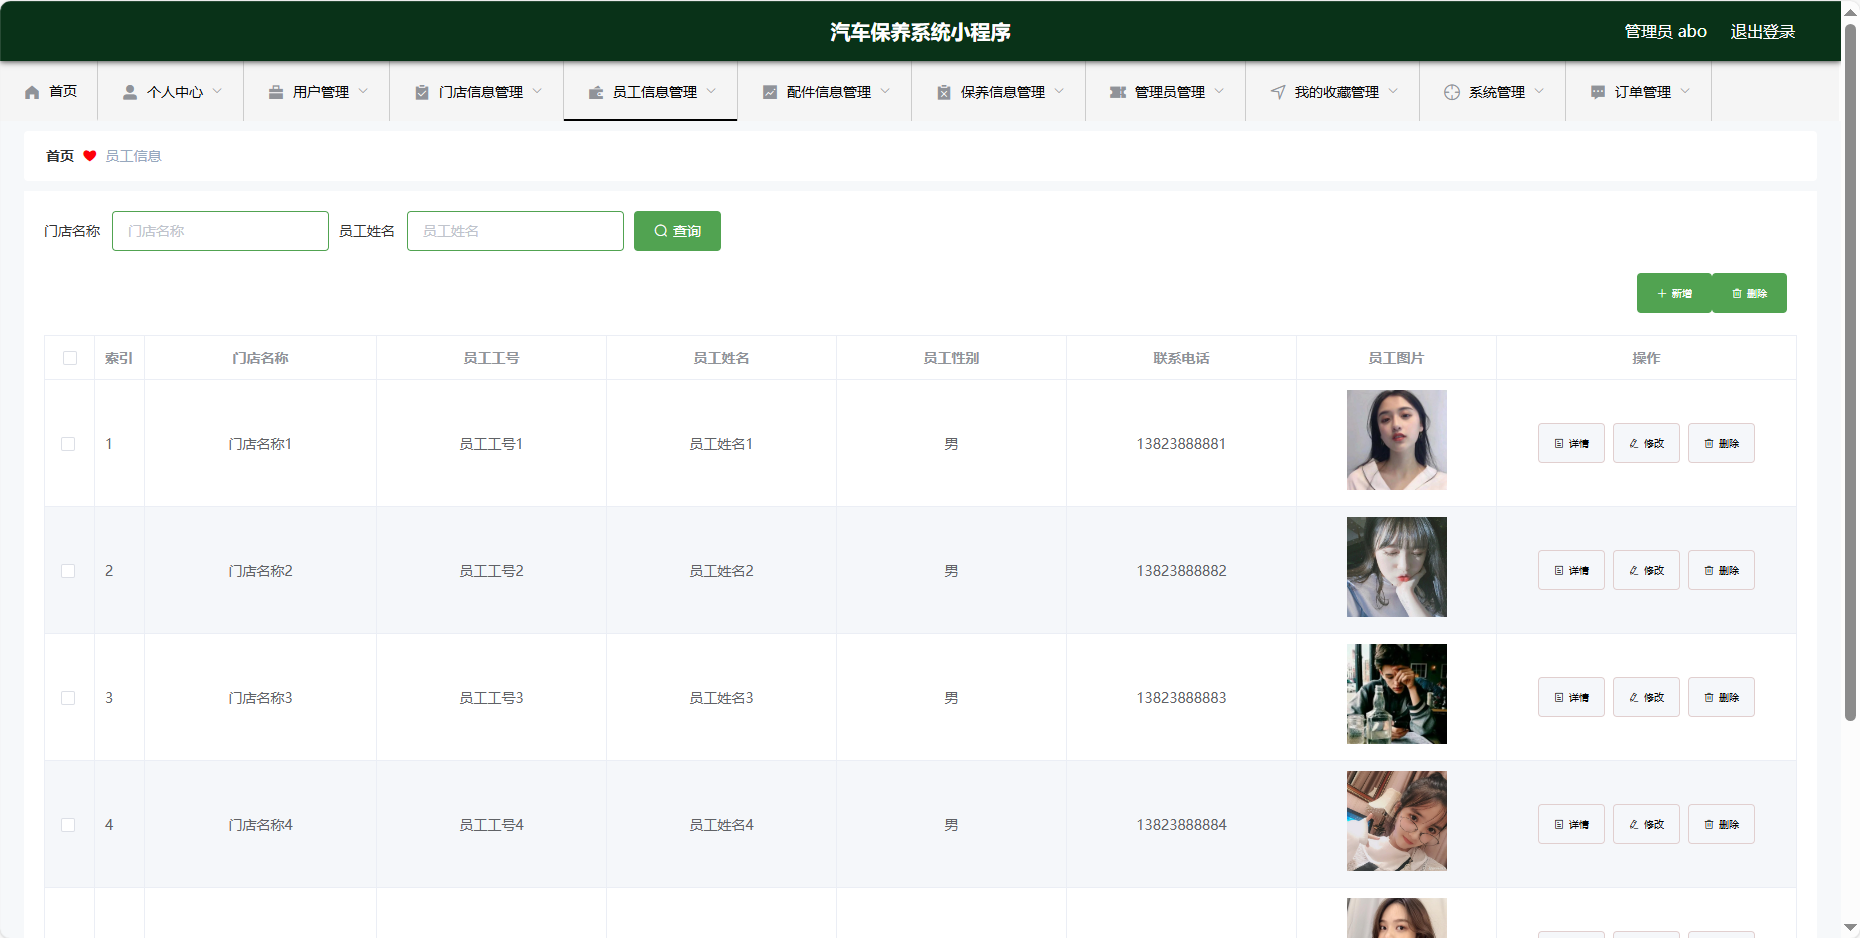Click the trash icon in row 员工姓名3

[1709, 698]
